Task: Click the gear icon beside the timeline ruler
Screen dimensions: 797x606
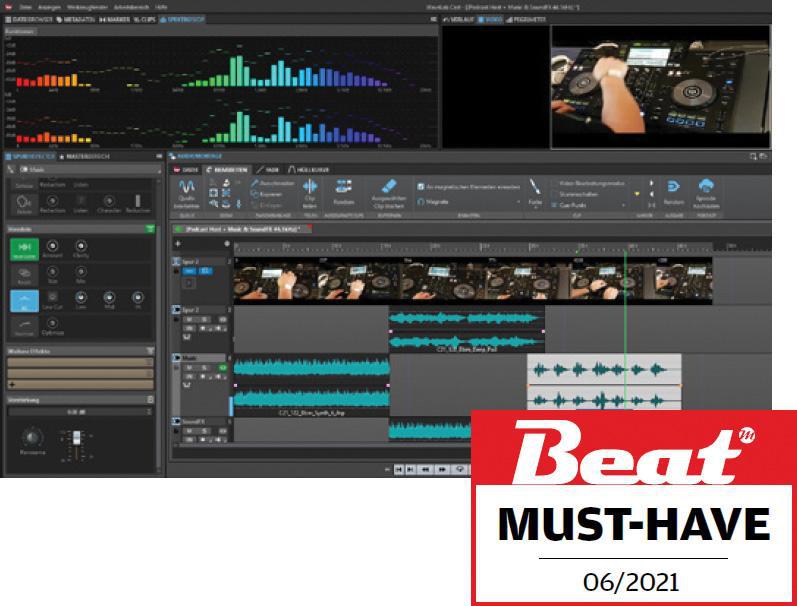Action: 227,244
